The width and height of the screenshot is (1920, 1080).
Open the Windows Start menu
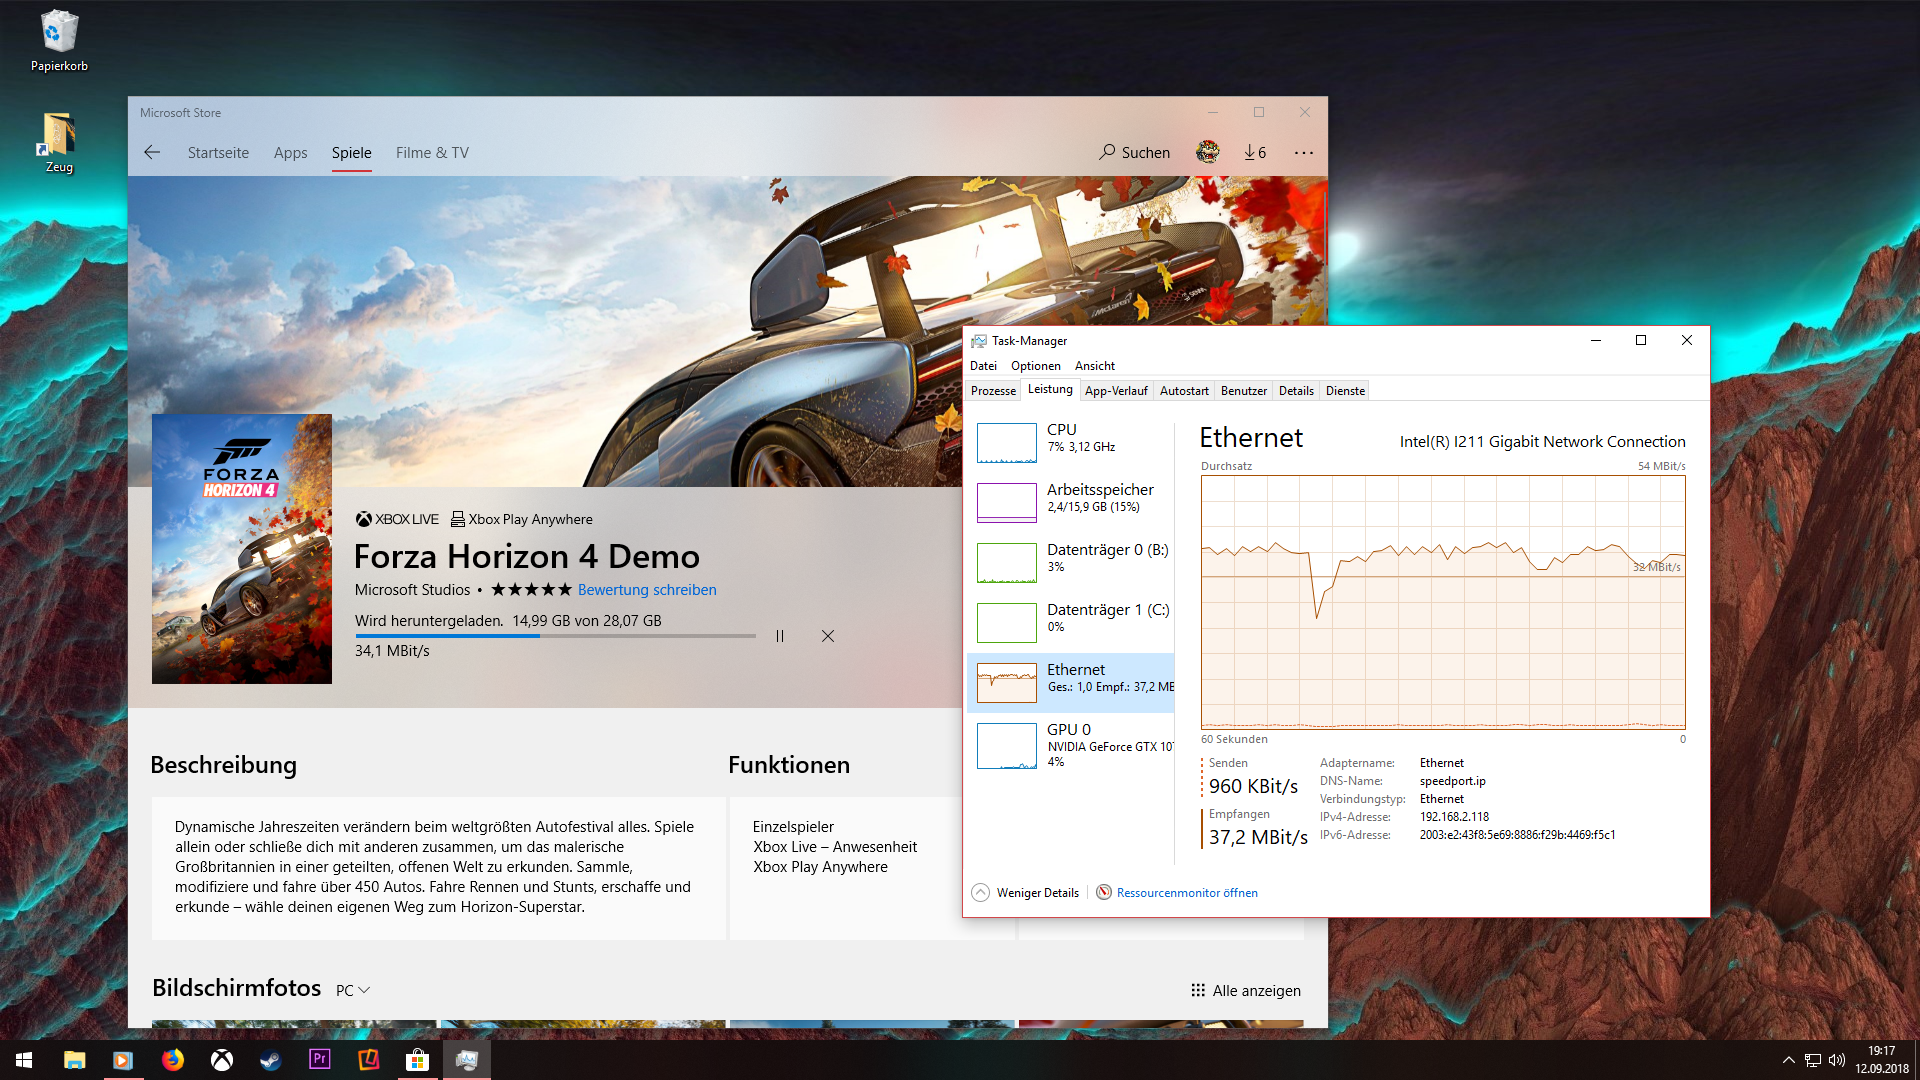(24, 1060)
